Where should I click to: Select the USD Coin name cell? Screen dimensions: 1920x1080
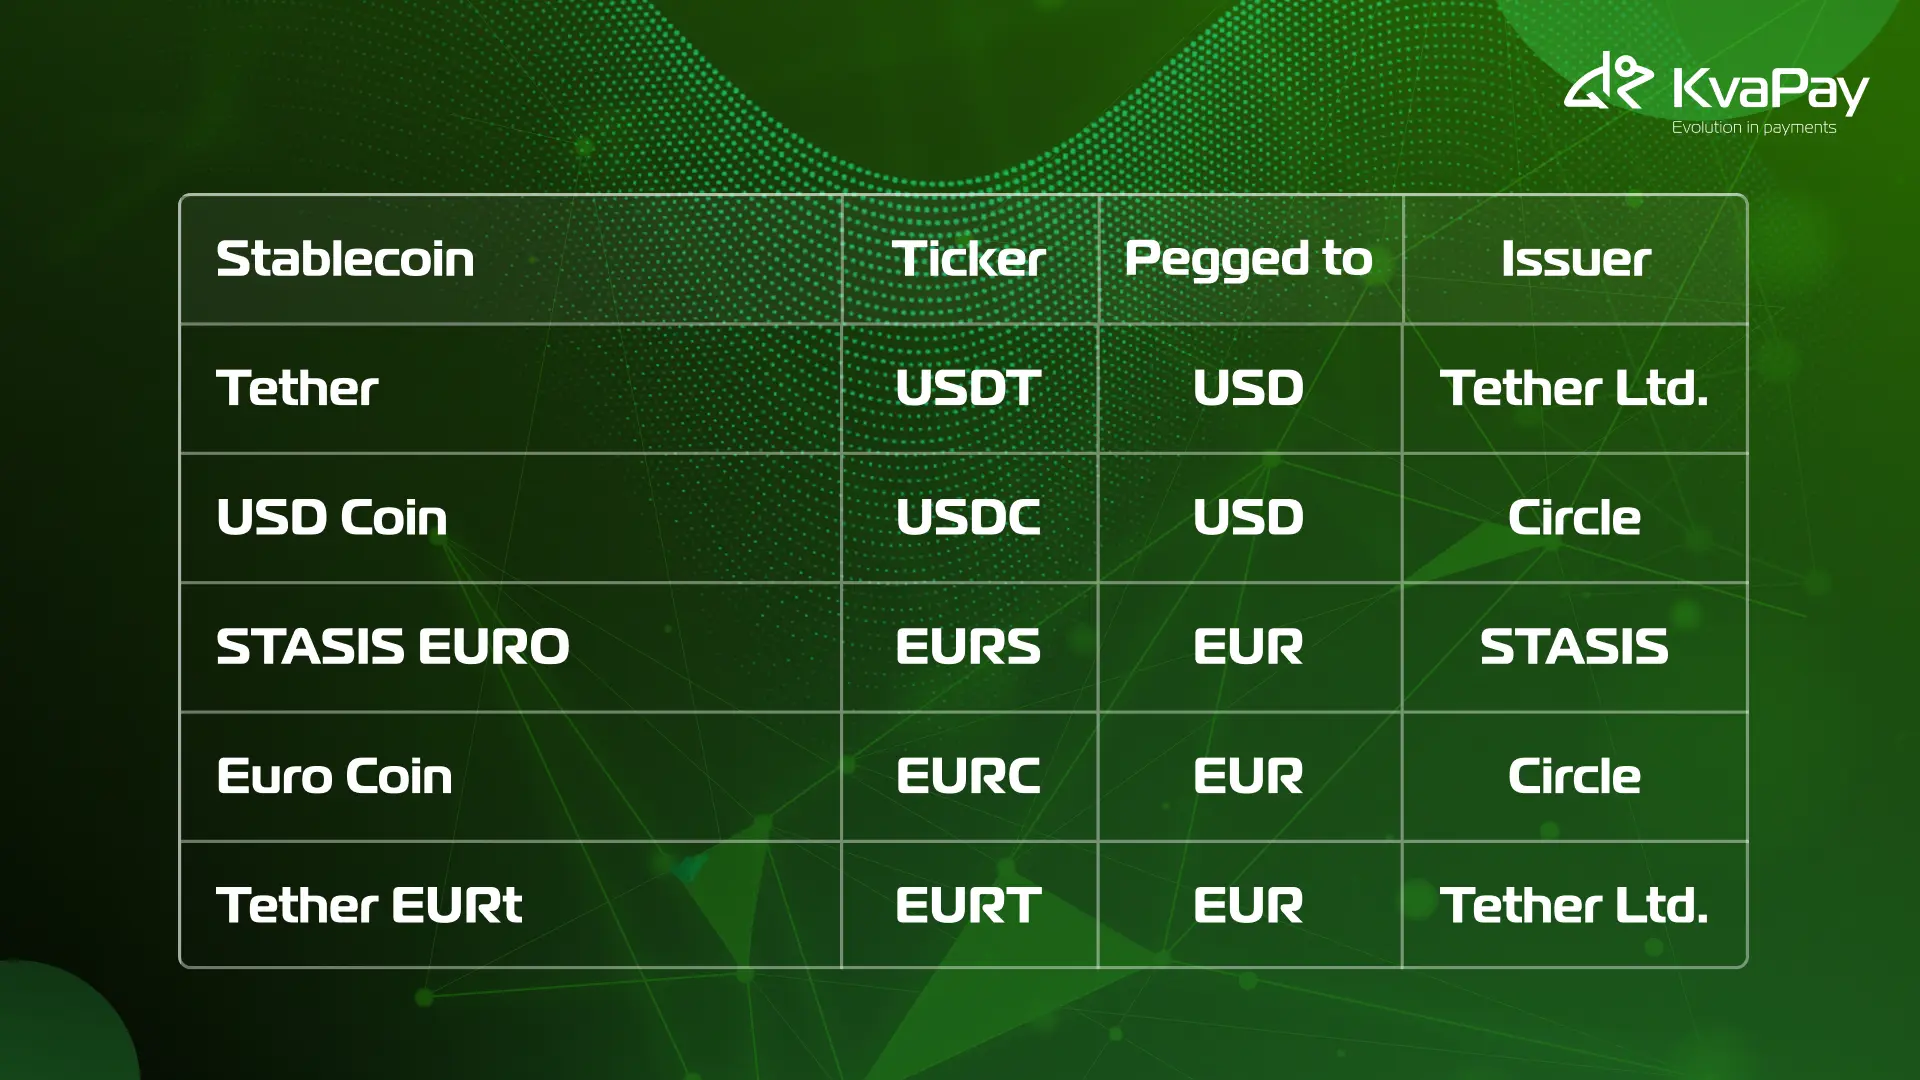(331, 517)
